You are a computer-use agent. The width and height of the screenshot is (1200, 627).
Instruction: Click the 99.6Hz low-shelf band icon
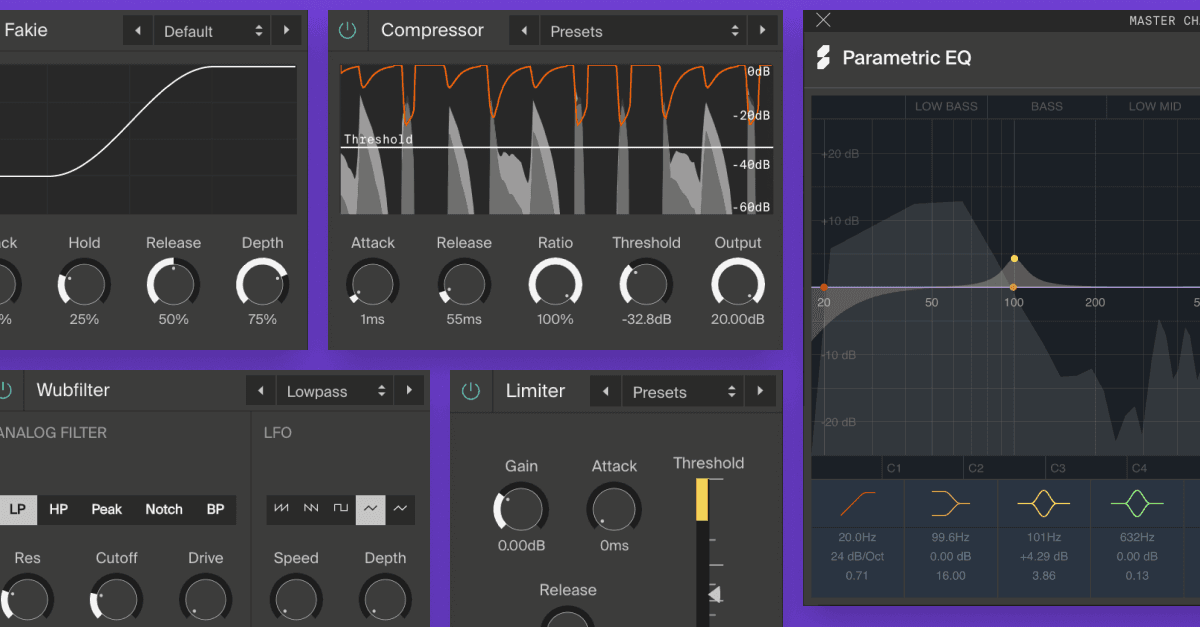pos(950,502)
